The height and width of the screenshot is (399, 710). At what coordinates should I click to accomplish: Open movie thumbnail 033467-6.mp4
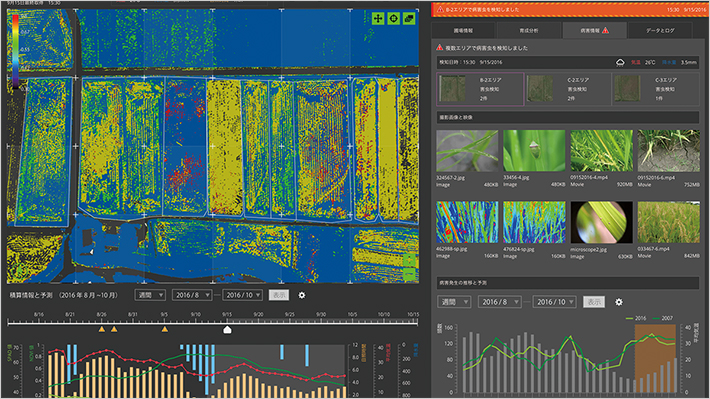click(668, 222)
